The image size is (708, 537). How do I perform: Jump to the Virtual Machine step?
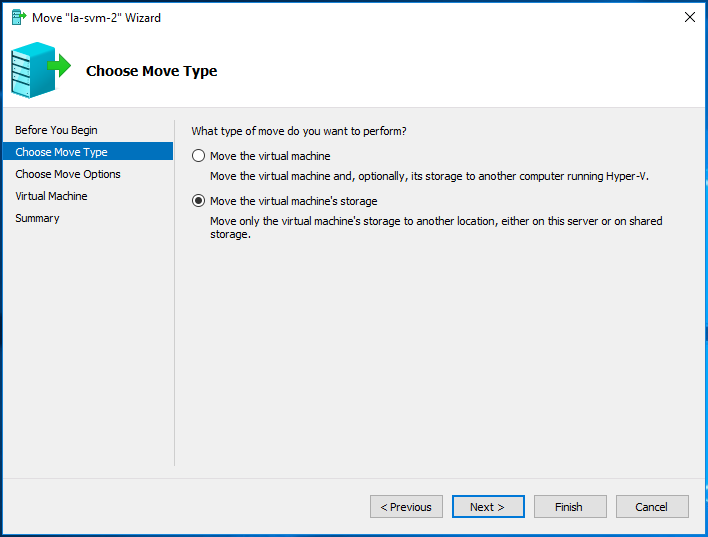point(51,196)
